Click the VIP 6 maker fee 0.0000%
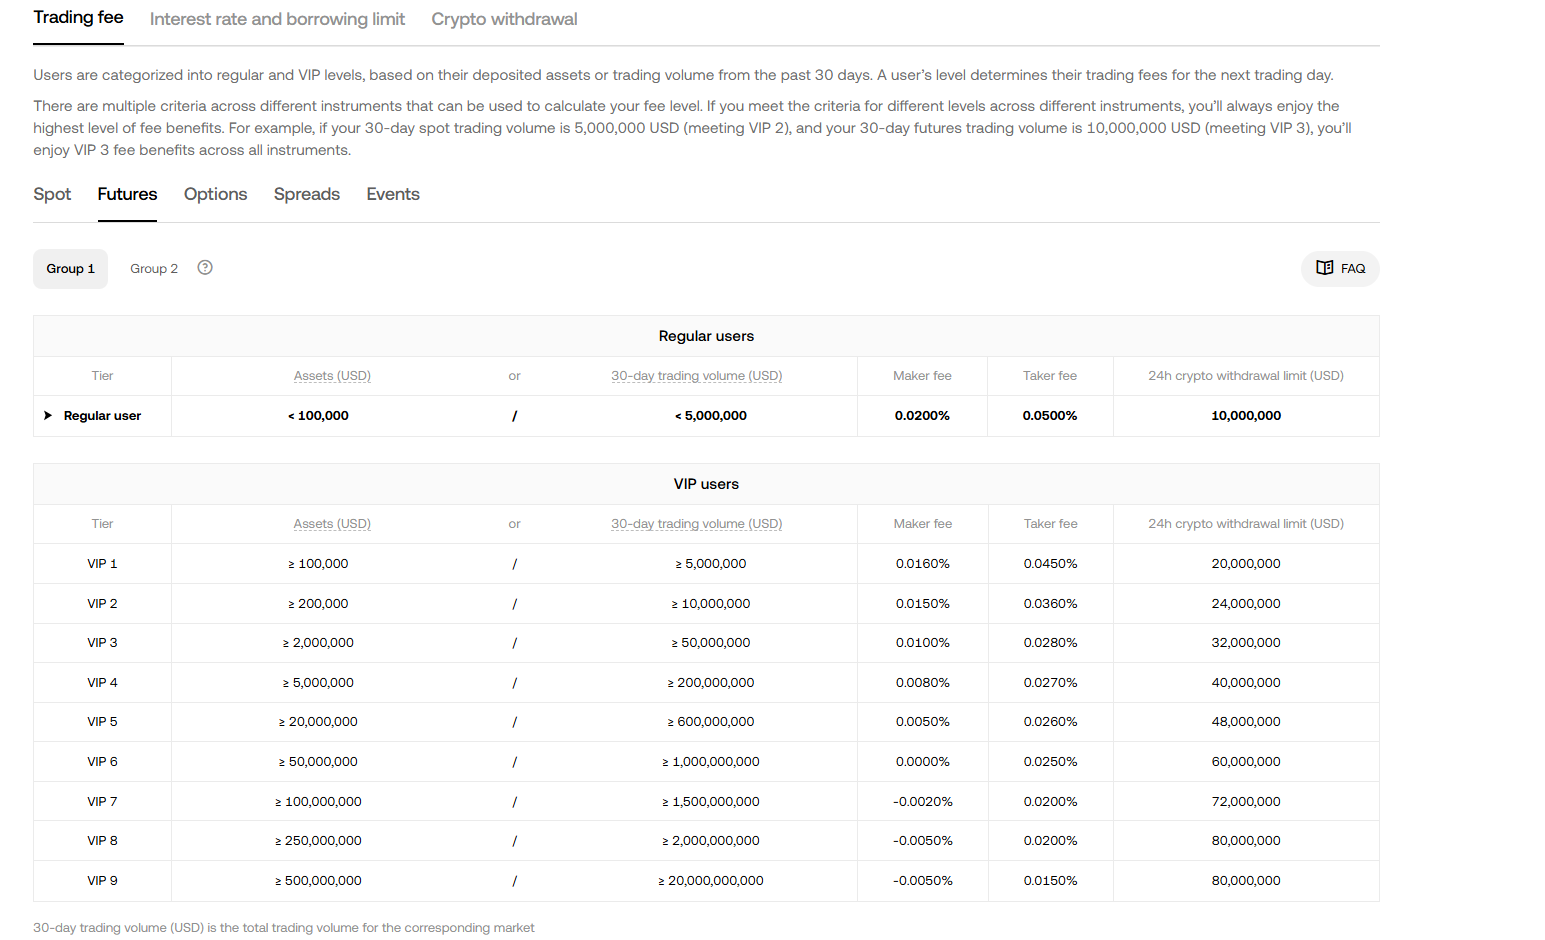 (x=922, y=762)
